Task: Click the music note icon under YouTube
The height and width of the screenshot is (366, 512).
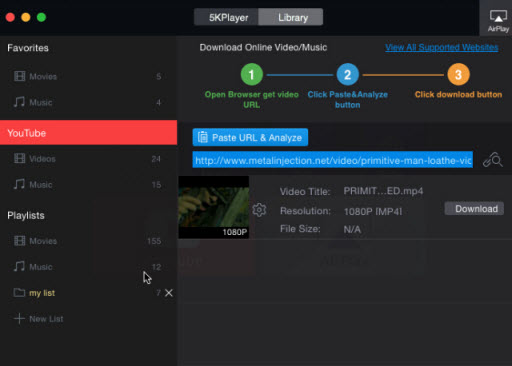Action: tap(19, 184)
